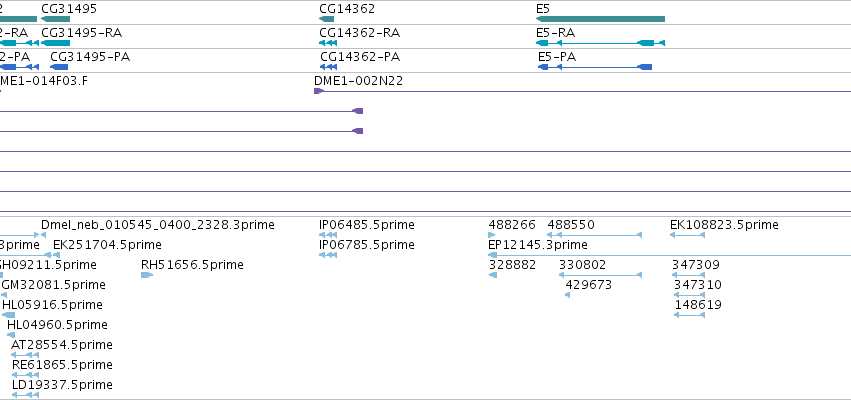Screen dimensions: 851x400
Task: Click the DME1-002N22 clone start marker
Action: [319, 91]
